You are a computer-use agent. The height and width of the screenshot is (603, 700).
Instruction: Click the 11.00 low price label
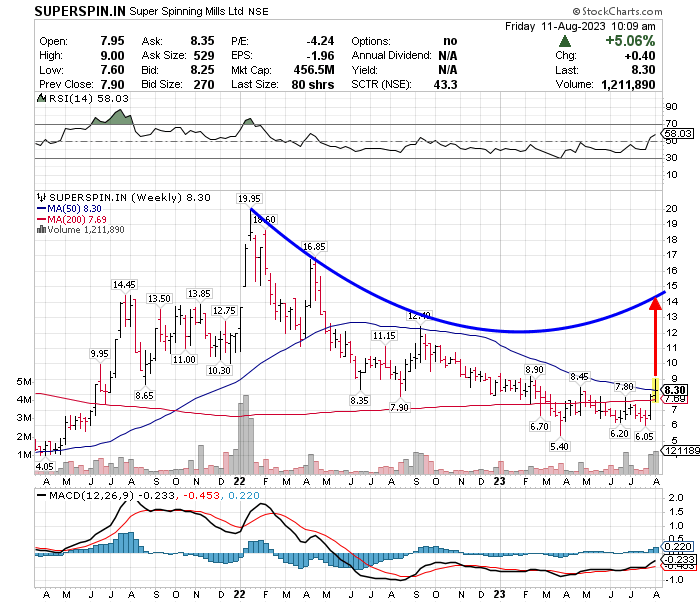coord(184,359)
